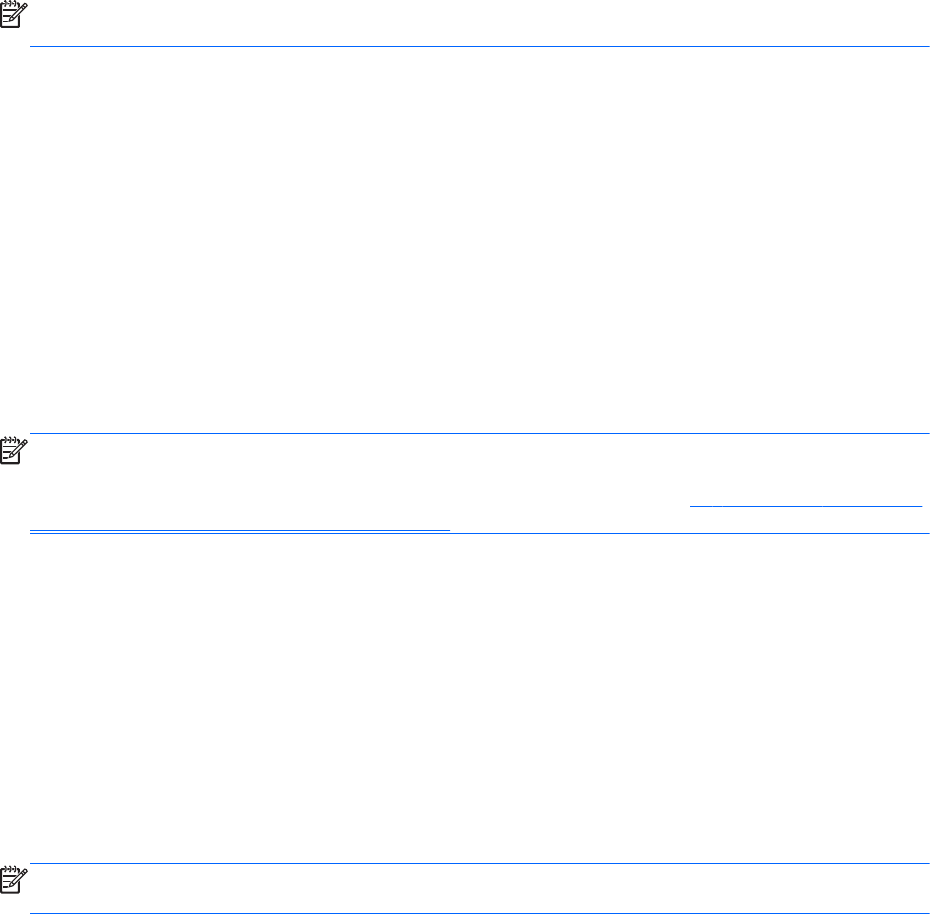Click the middle notepad-and-pencil note icon
930x914 pixels.
(x=14, y=451)
